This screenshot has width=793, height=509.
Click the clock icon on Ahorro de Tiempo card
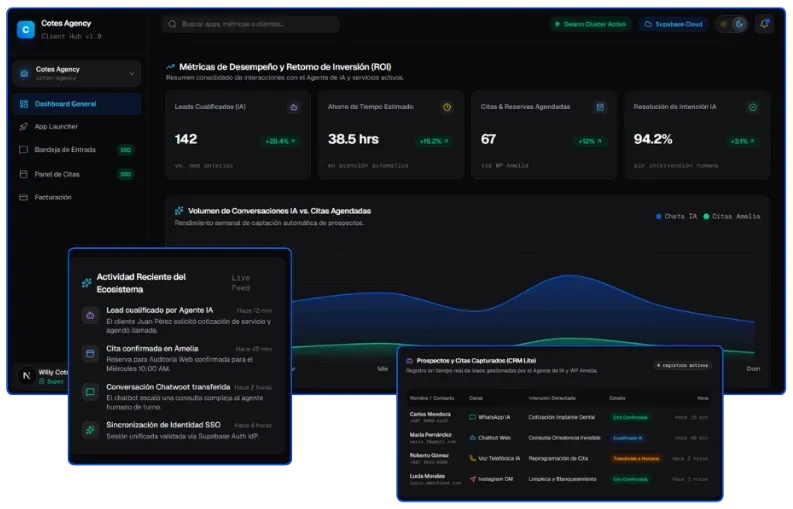pos(447,107)
